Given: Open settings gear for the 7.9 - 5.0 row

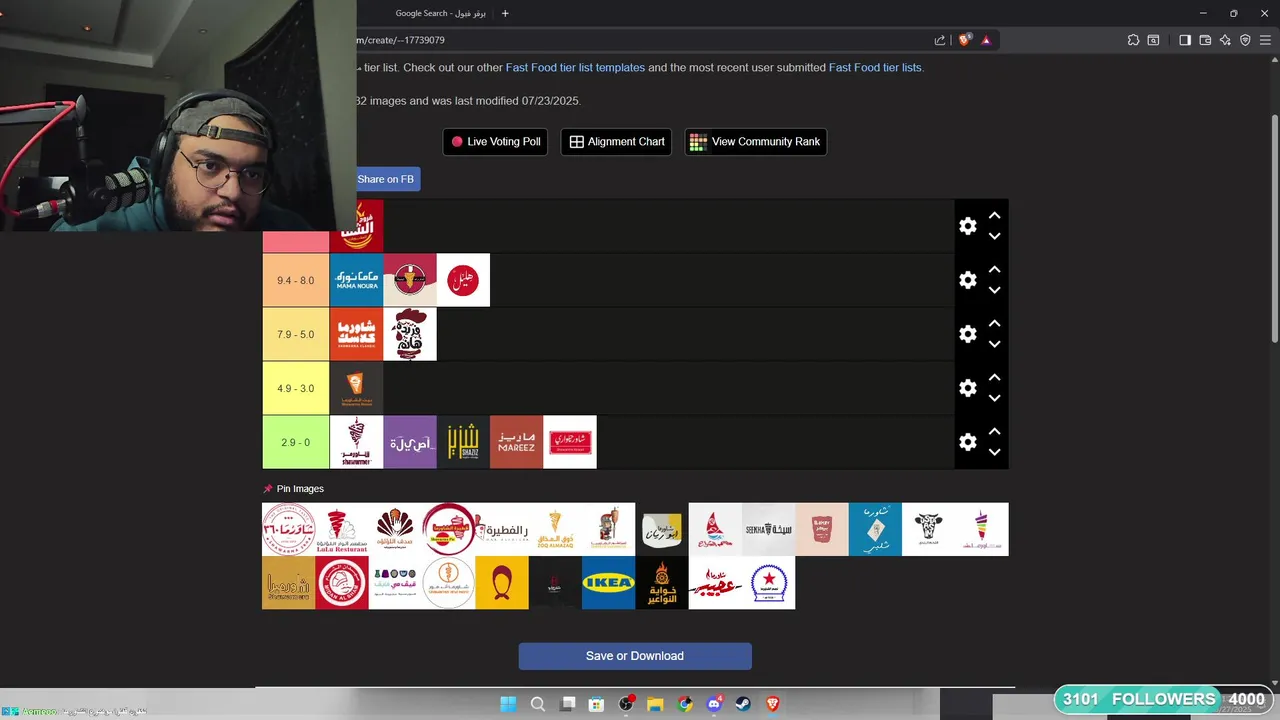Looking at the screenshot, I should click(x=967, y=334).
